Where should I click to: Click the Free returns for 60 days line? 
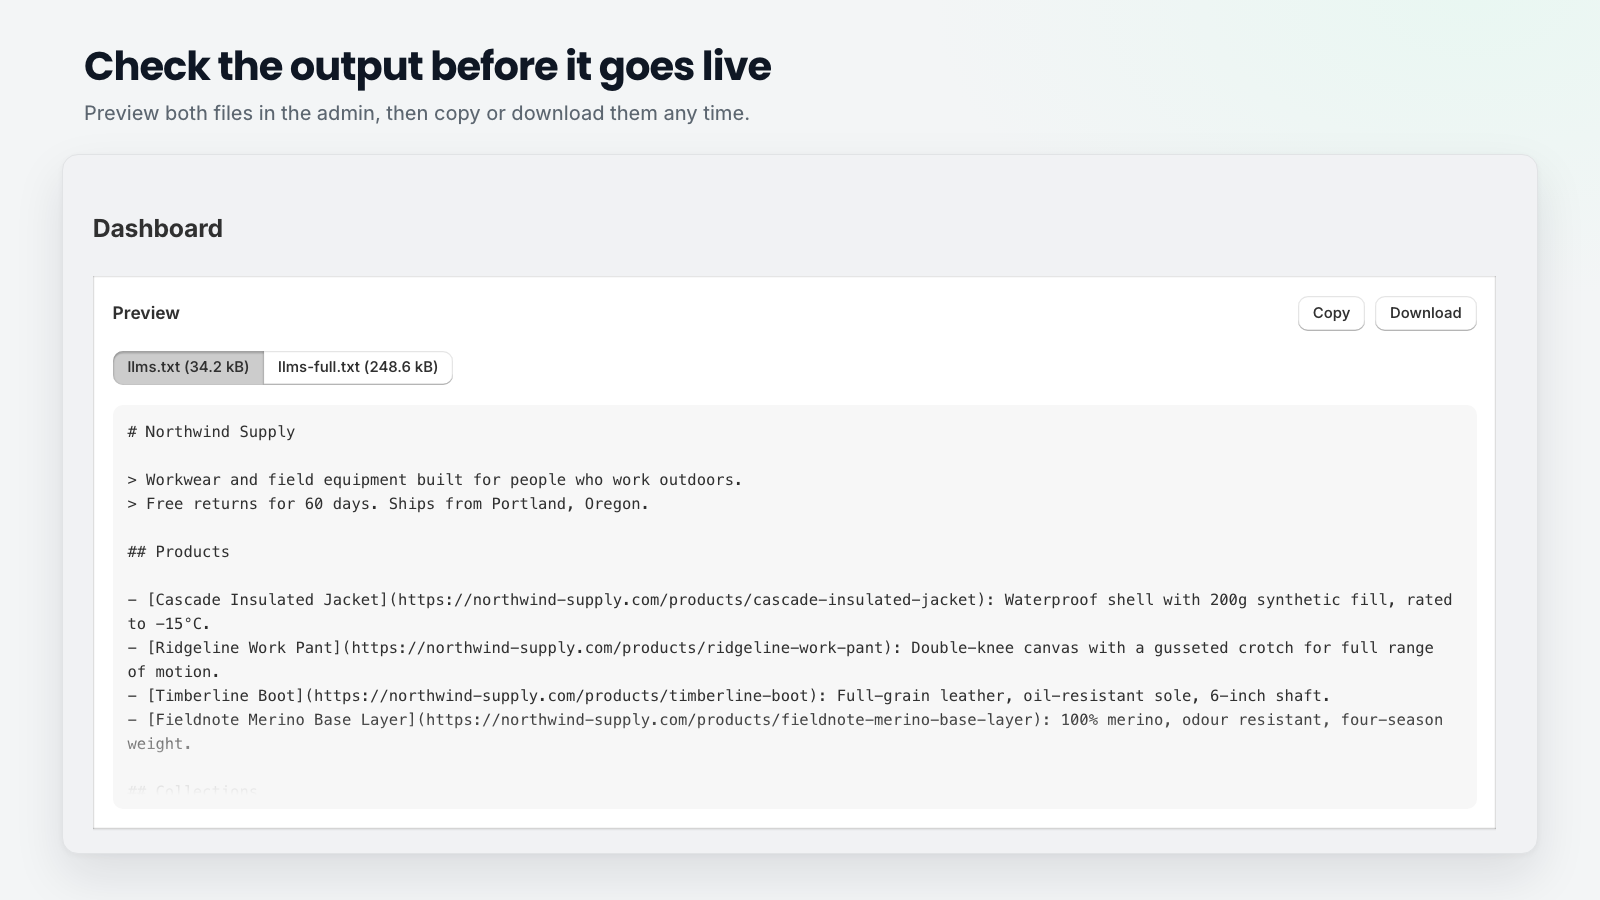(388, 504)
